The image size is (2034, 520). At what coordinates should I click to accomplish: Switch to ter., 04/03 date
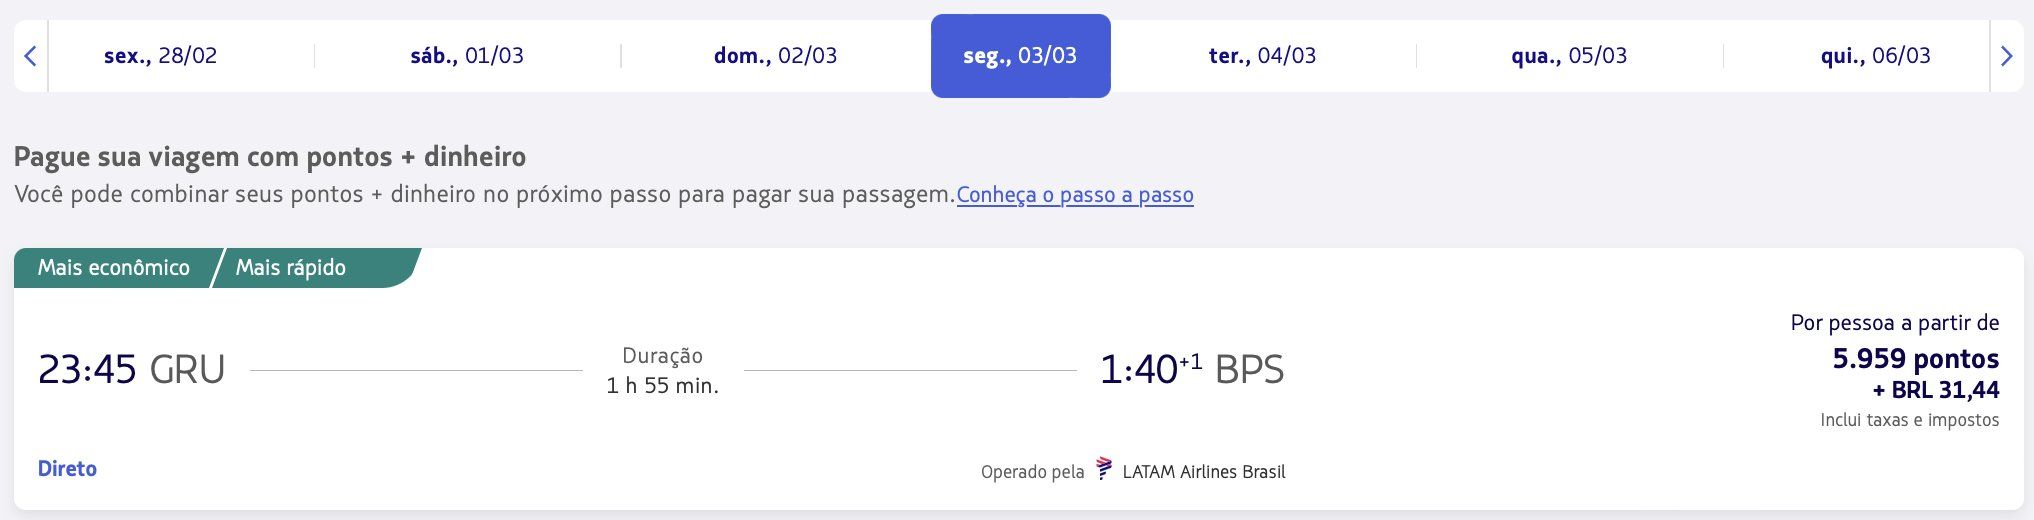pos(1262,56)
